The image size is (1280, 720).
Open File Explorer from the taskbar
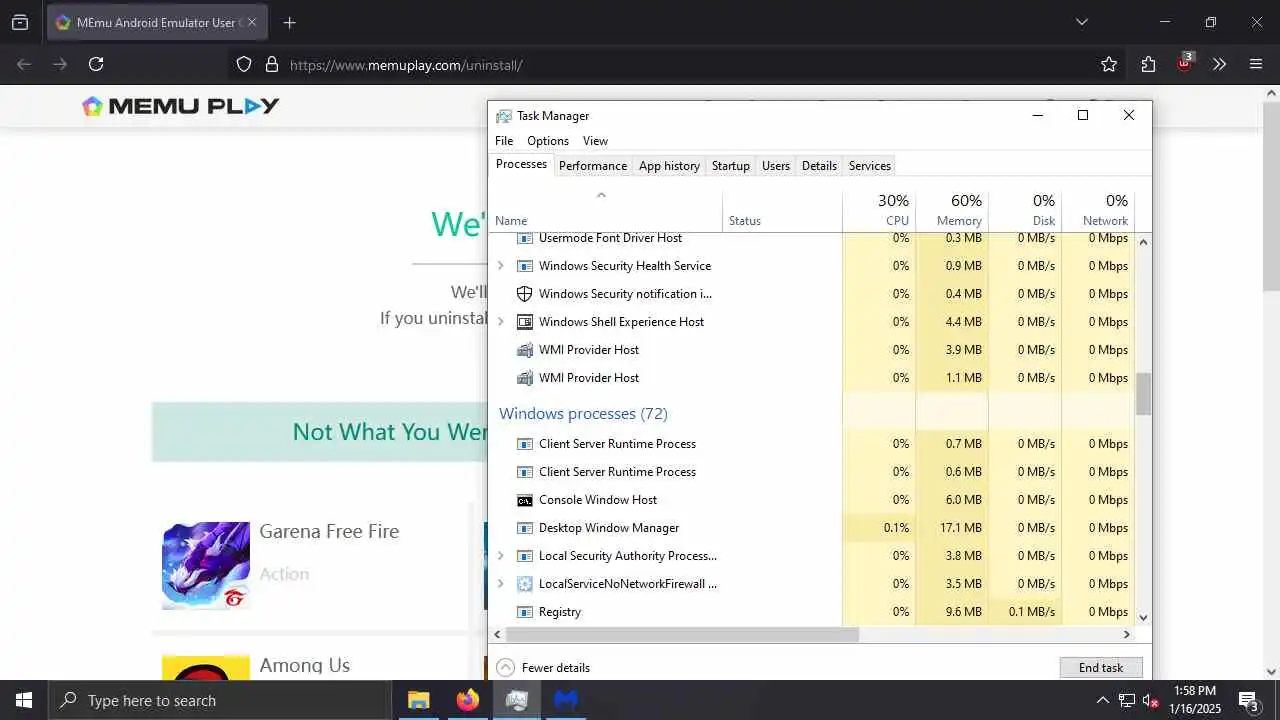point(418,700)
